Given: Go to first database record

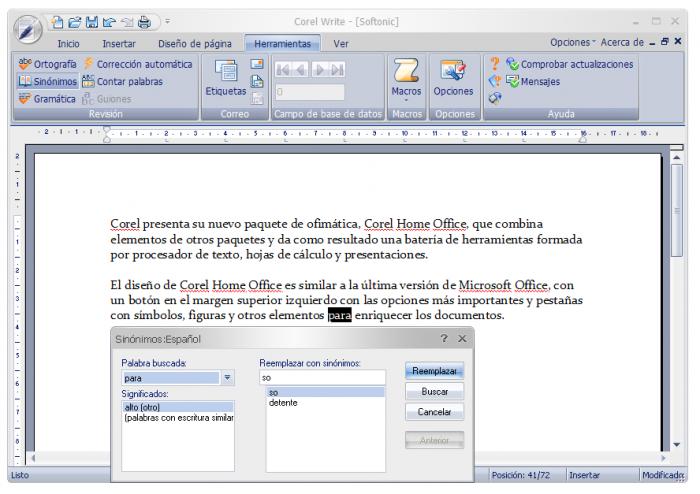Looking at the screenshot, I should tap(283, 70).
